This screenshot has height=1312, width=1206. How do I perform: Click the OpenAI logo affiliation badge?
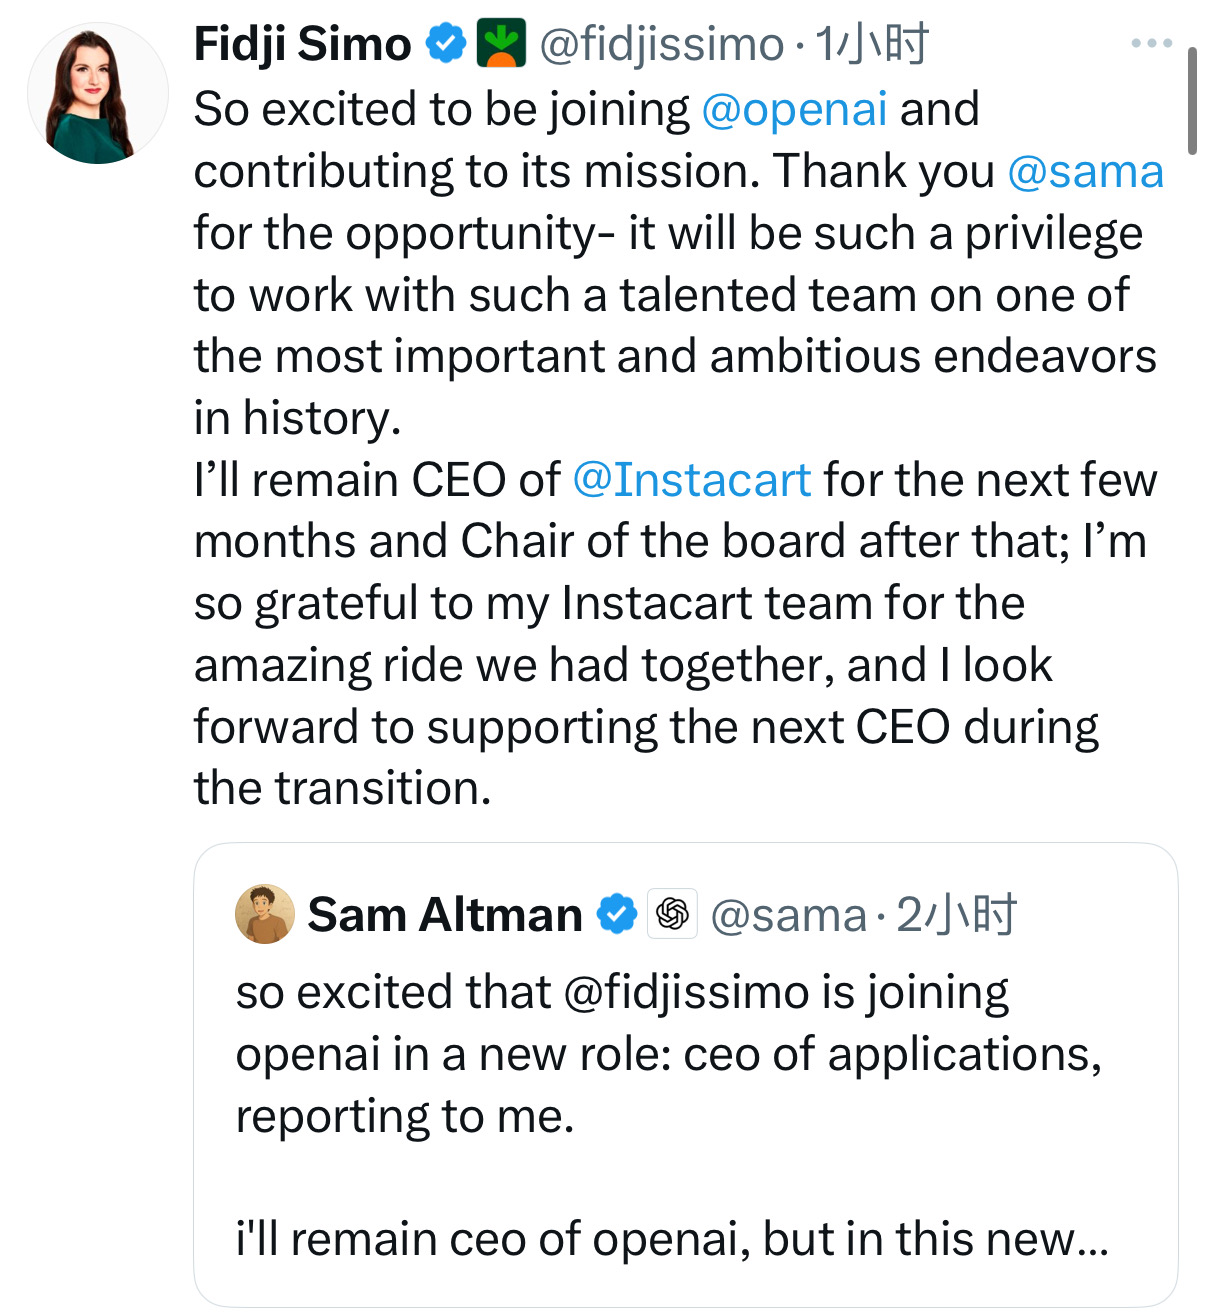[x=673, y=914]
